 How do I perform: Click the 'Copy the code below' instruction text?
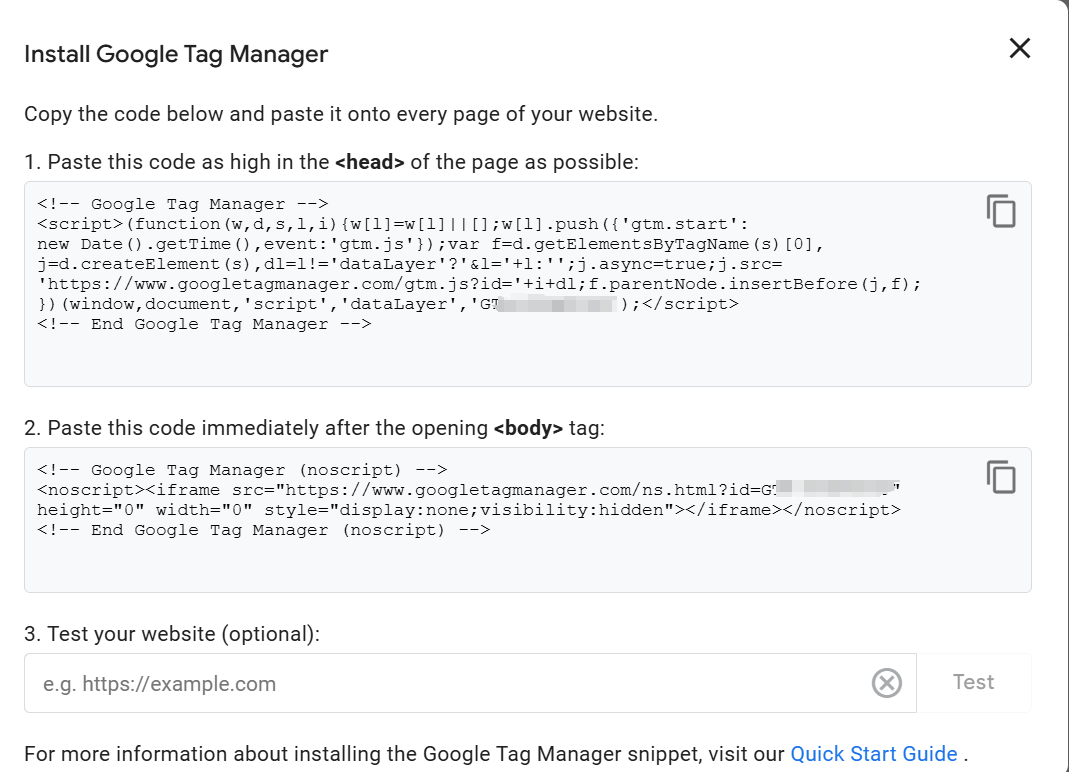pos(340,113)
